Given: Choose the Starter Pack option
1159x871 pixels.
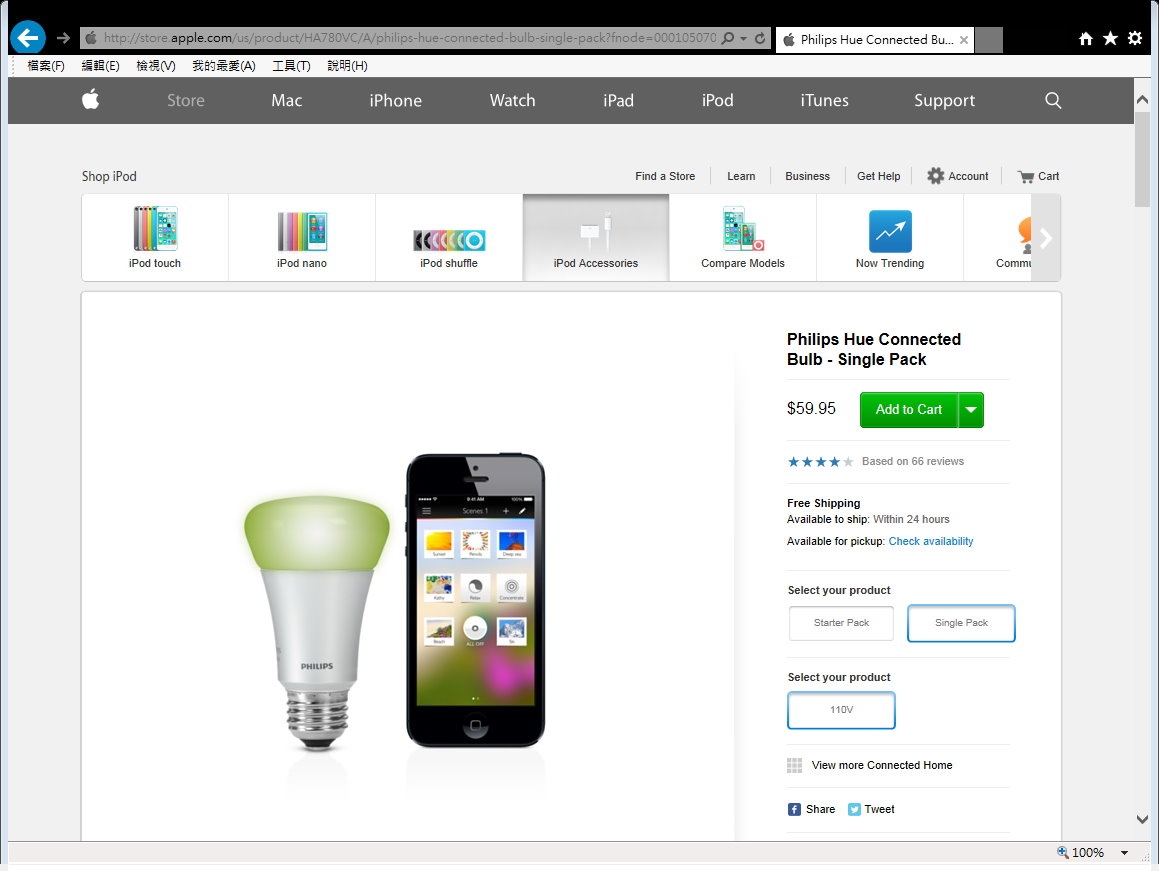Looking at the screenshot, I should [841, 623].
